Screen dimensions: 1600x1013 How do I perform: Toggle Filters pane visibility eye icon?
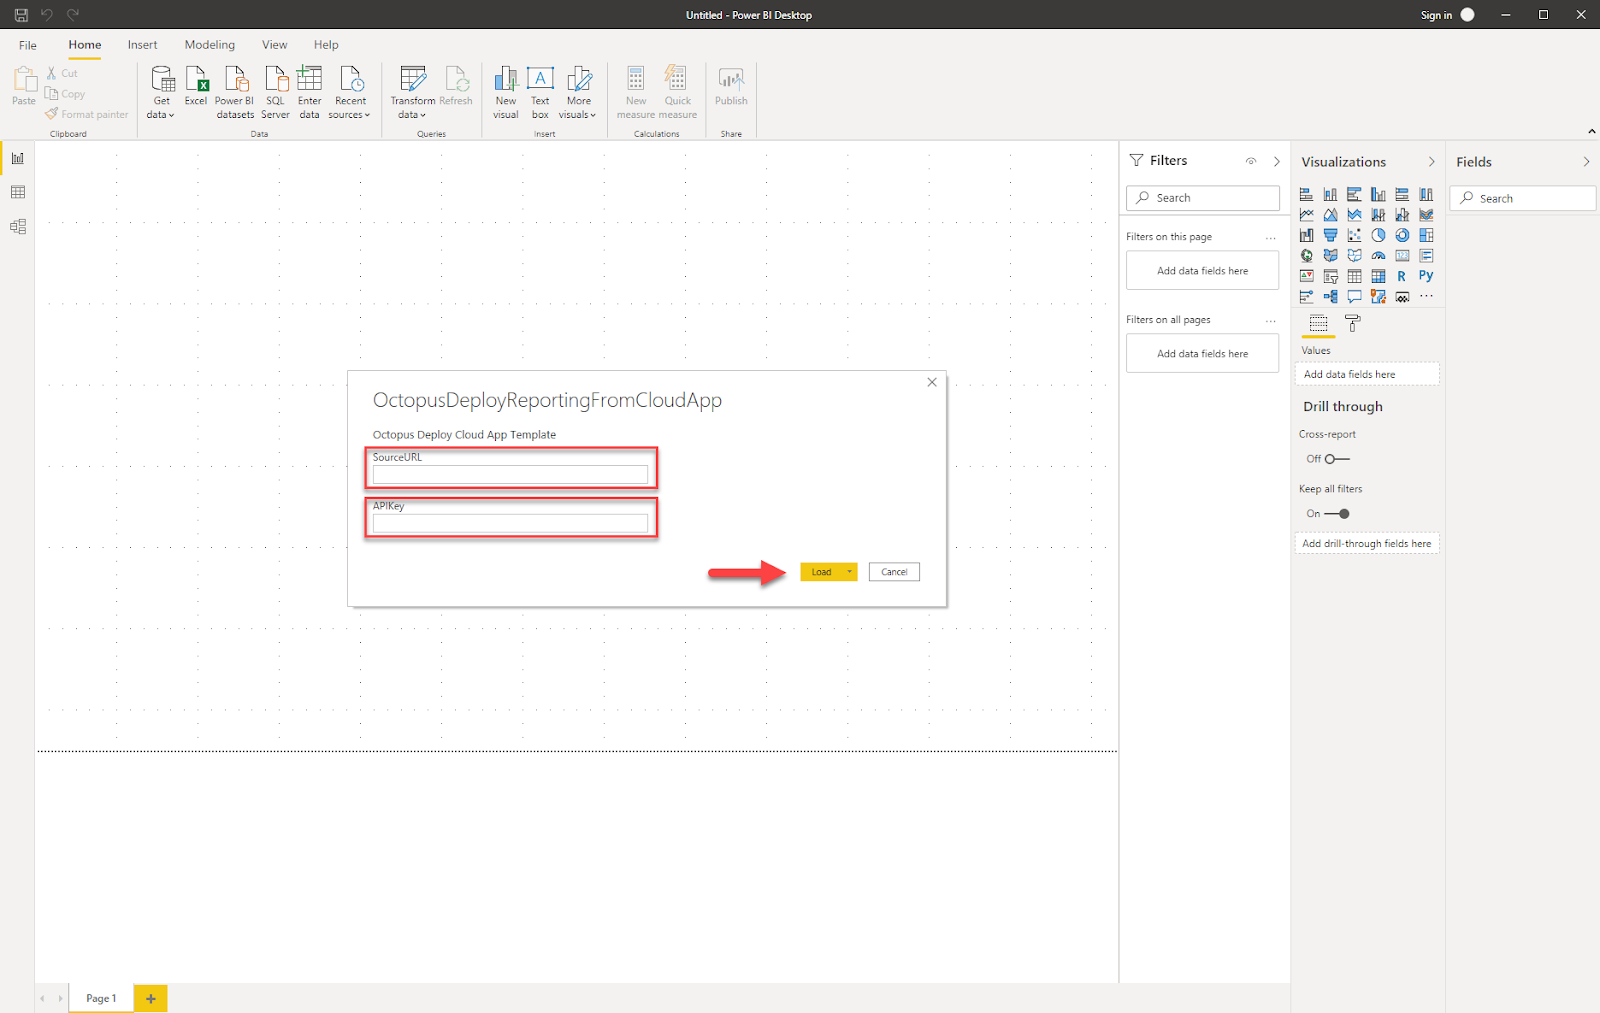pos(1250,161)
